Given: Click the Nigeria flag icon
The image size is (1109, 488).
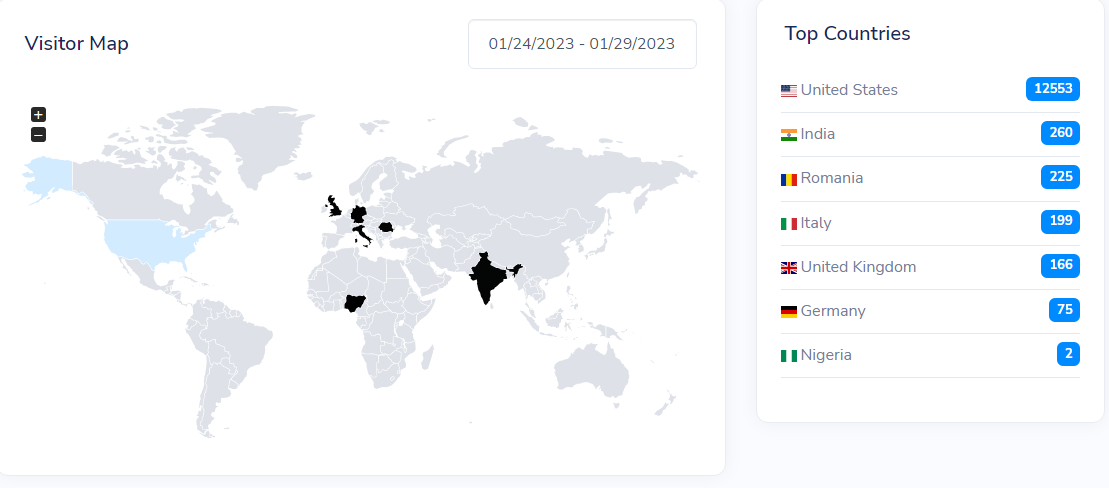Looking at the screenshot, I should 789,356.
